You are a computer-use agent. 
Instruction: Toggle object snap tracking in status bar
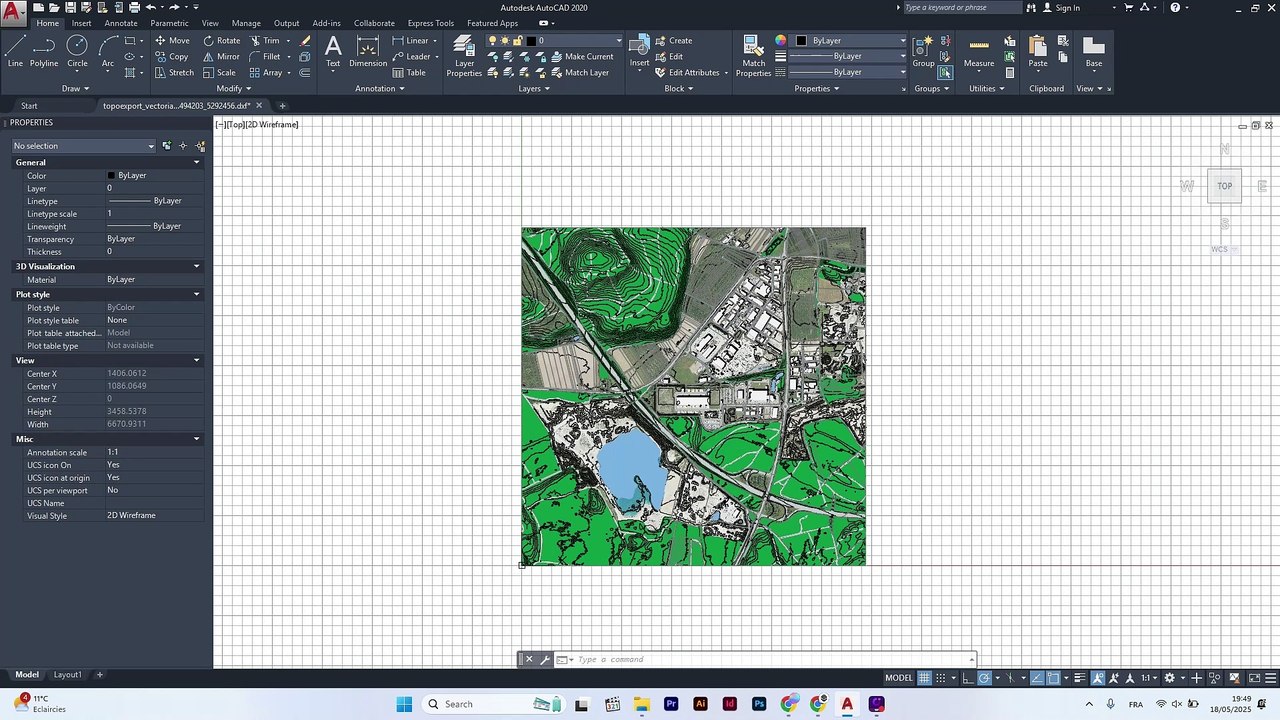tap(1037, 678)
